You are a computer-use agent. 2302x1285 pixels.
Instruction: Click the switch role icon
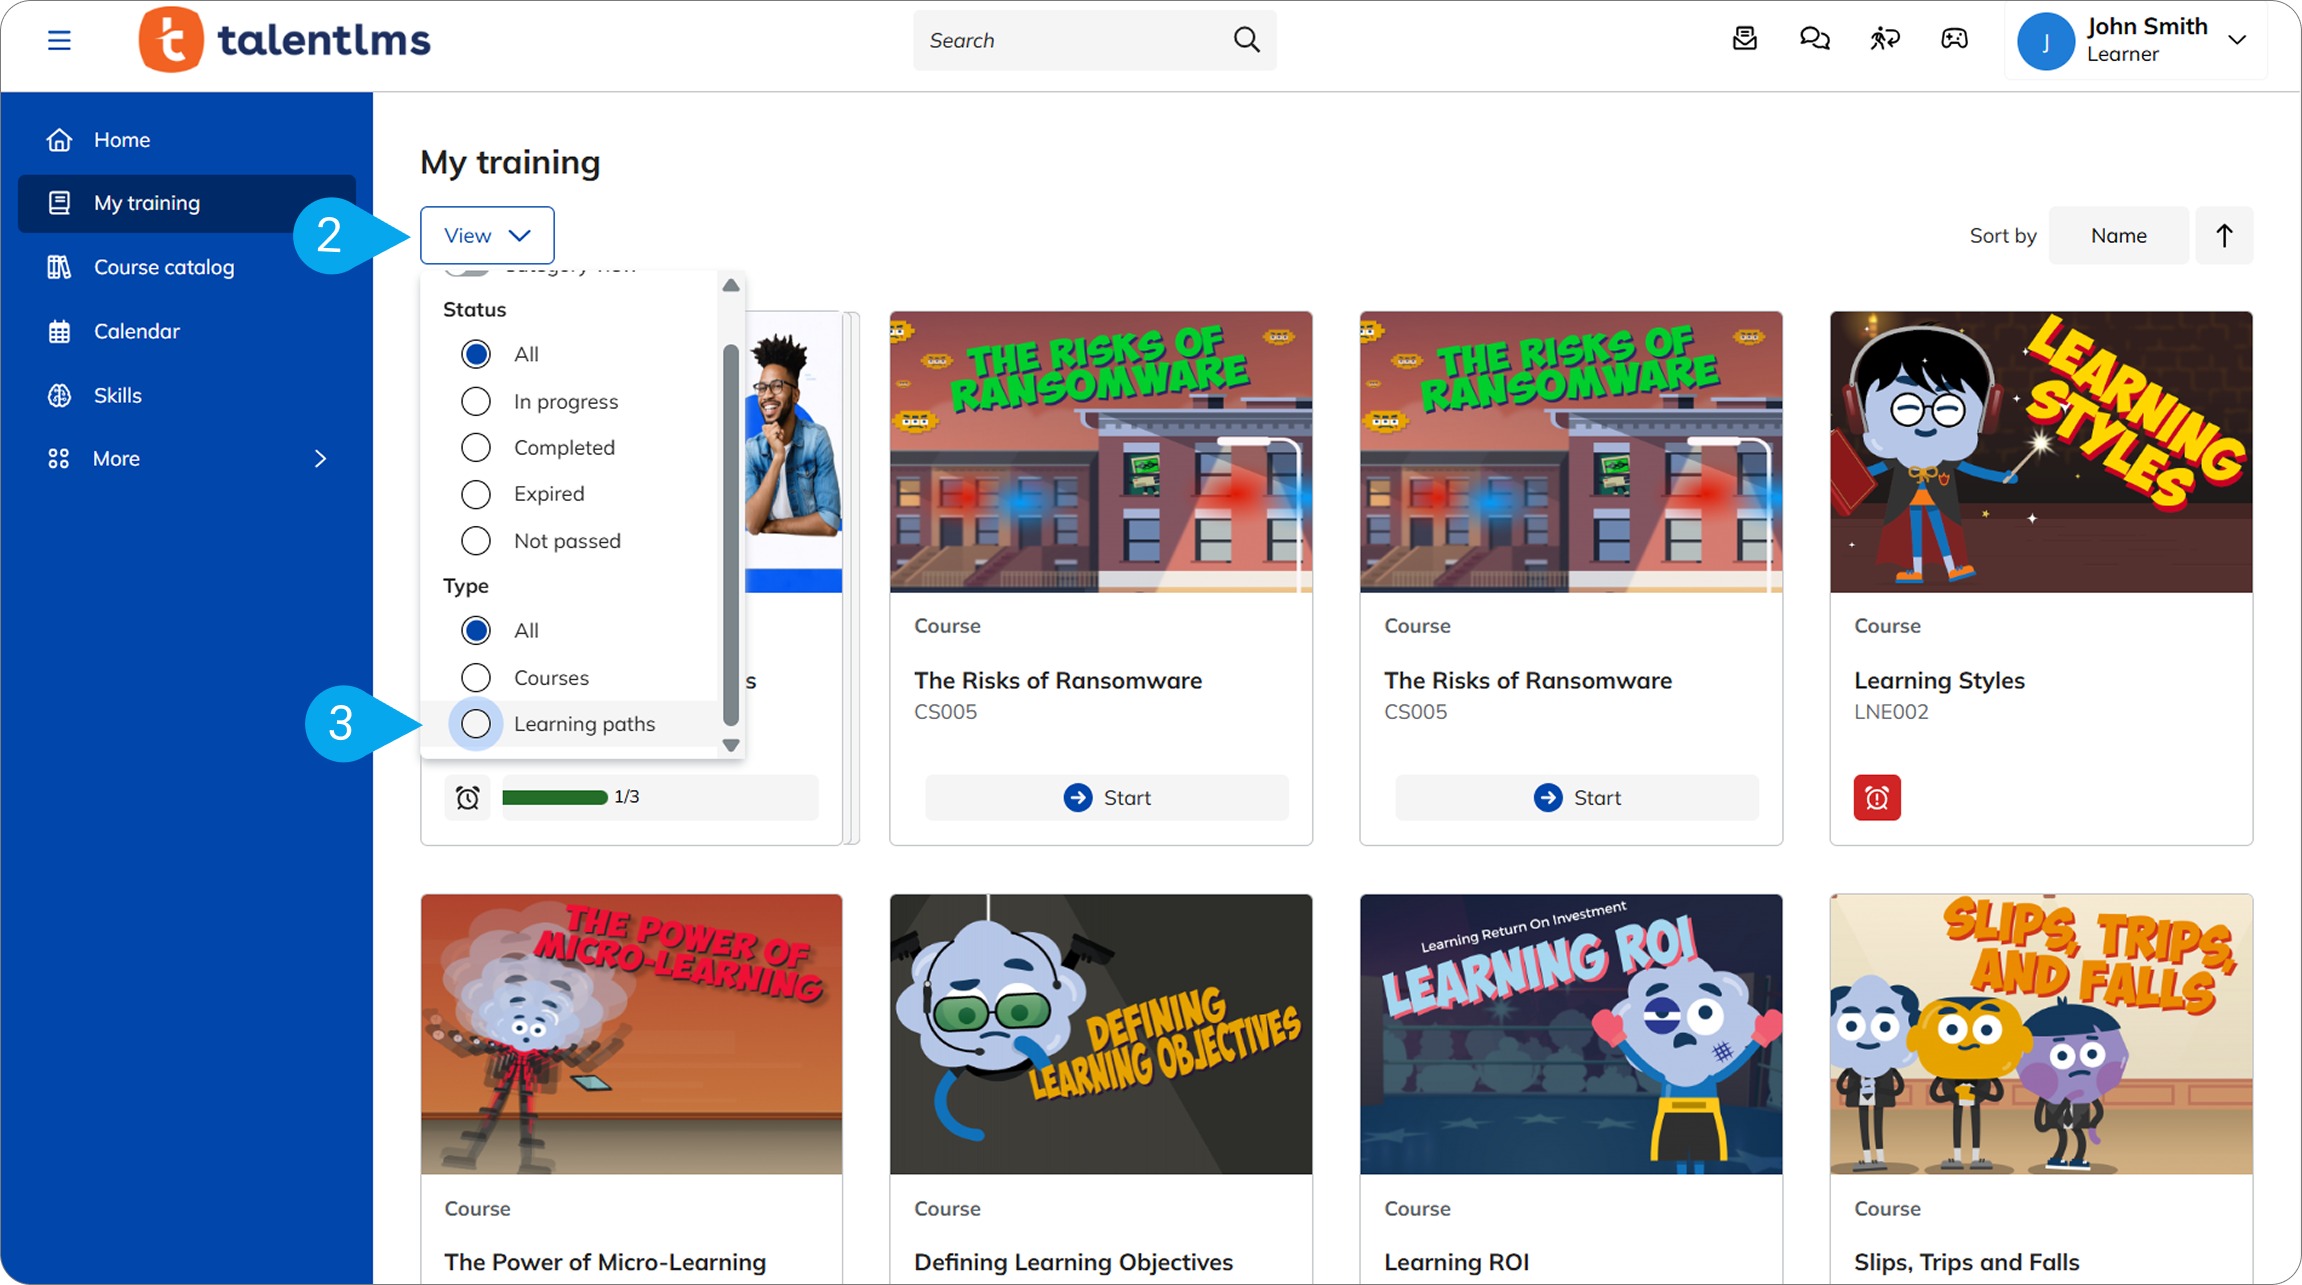(x=1884, y=39)
